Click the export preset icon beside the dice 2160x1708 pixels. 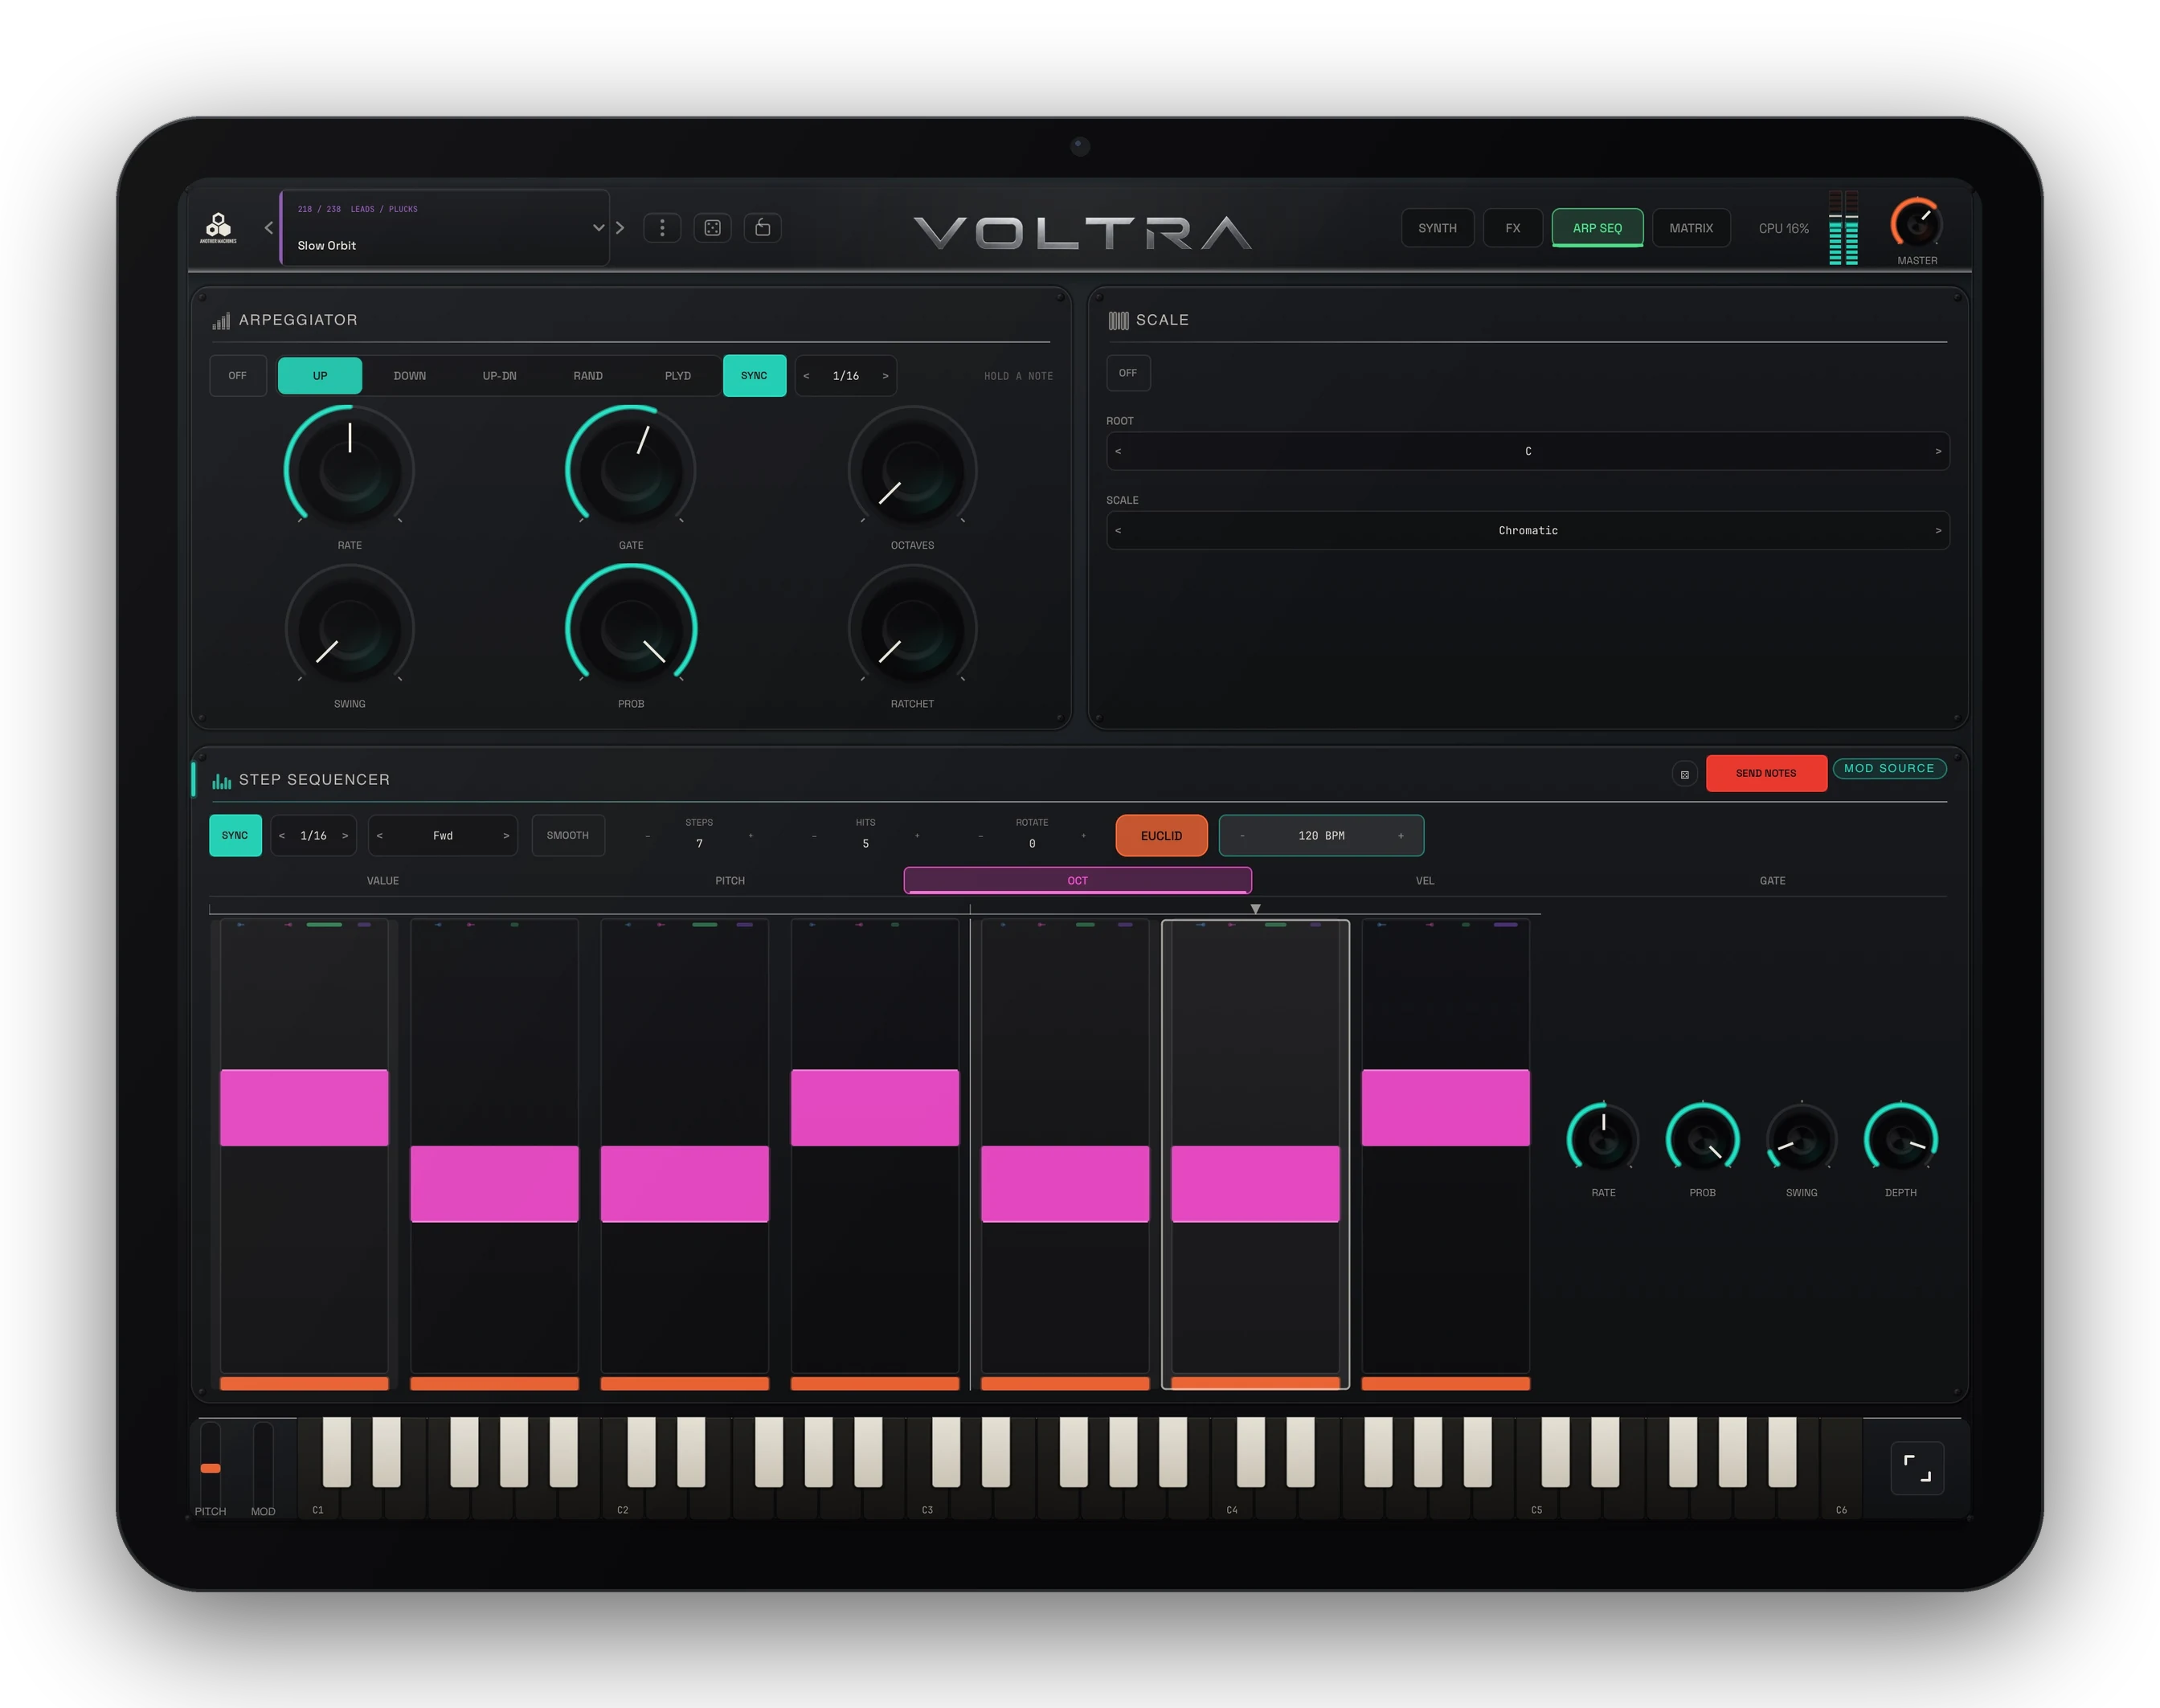pyautogui.click(x=763, y=228)
